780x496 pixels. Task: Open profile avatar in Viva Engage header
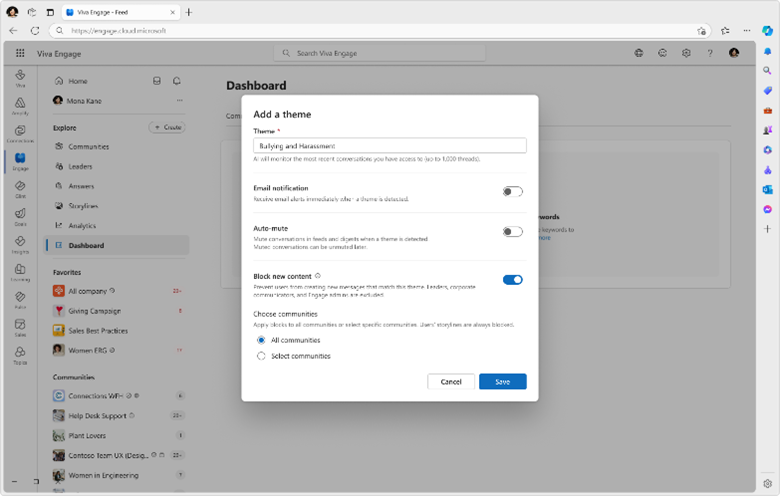(734, 53)
